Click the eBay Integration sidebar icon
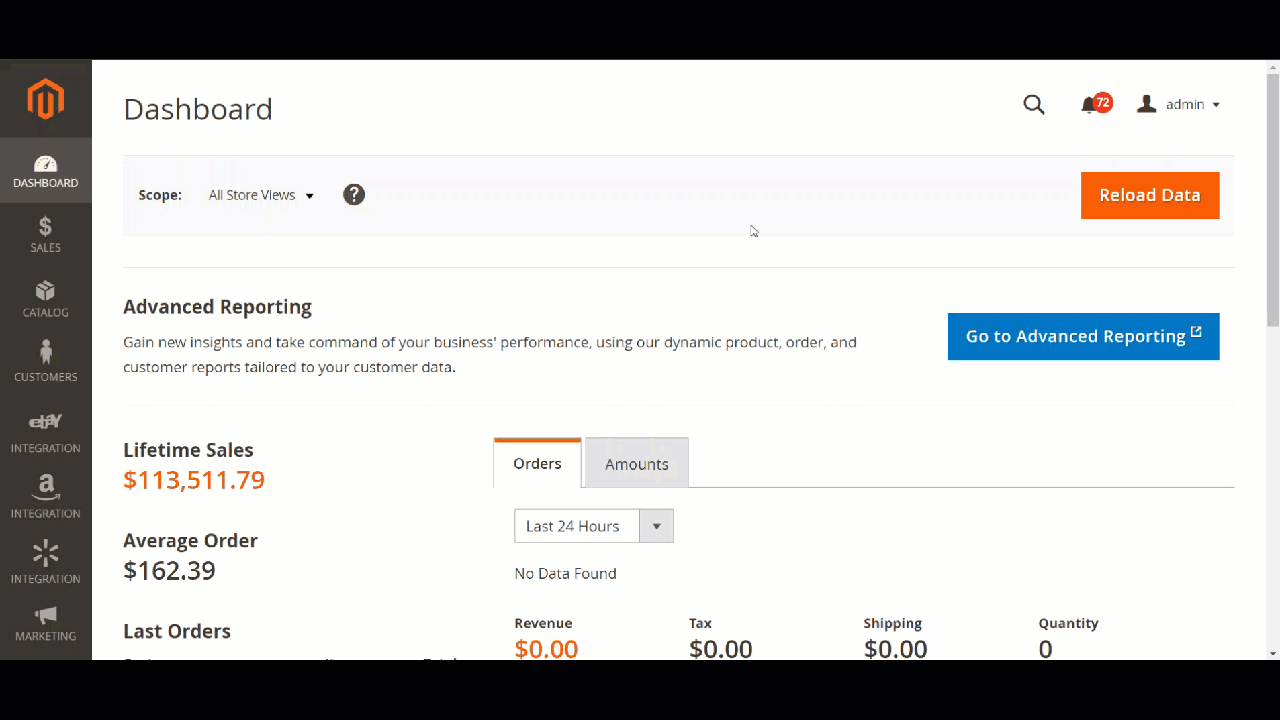This screenshot has width=1280, height=720. tap(45, 430)
